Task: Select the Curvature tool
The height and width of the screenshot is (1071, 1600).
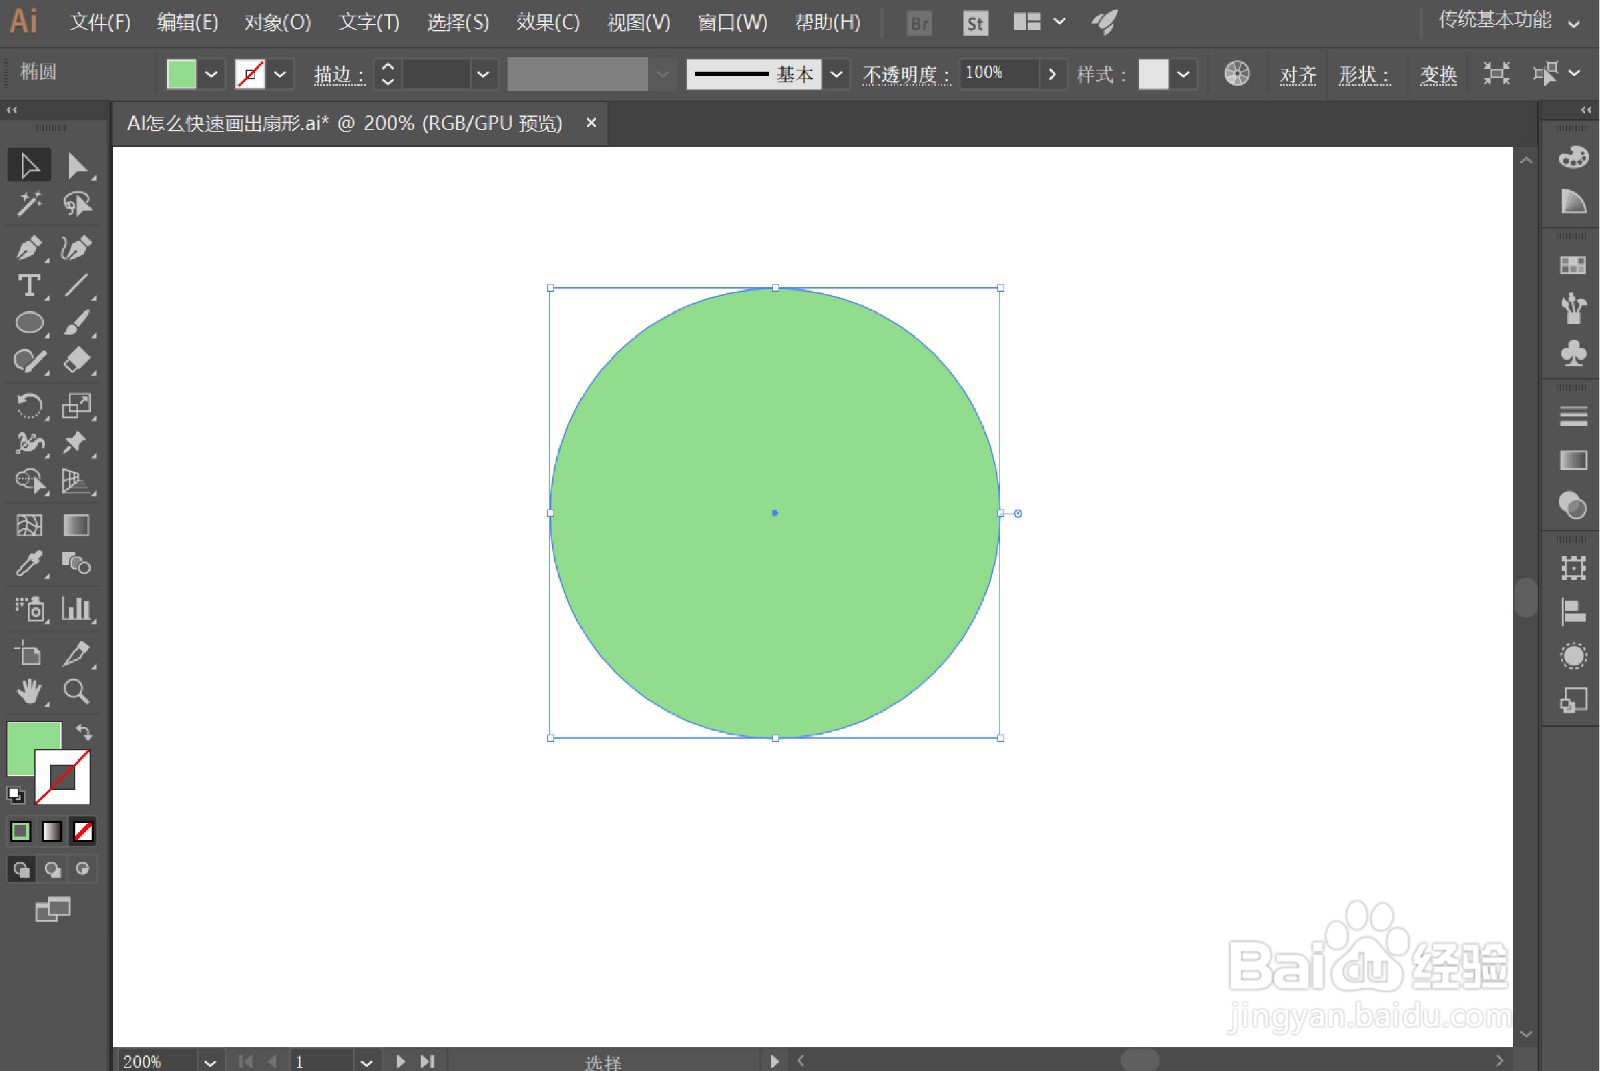Action: (77, 247)
